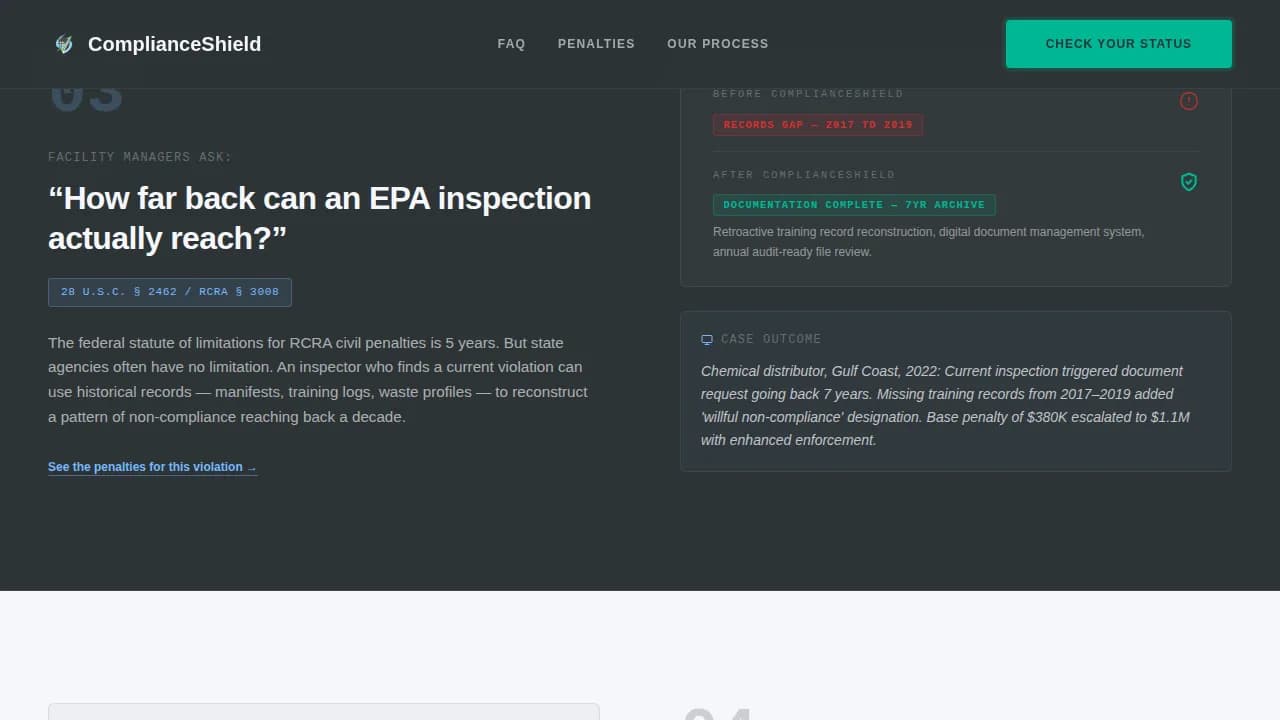Screen dimensions: 1280x720
Task: Click the ComplianceShield shield logo icon
Action: pos(64,44)
